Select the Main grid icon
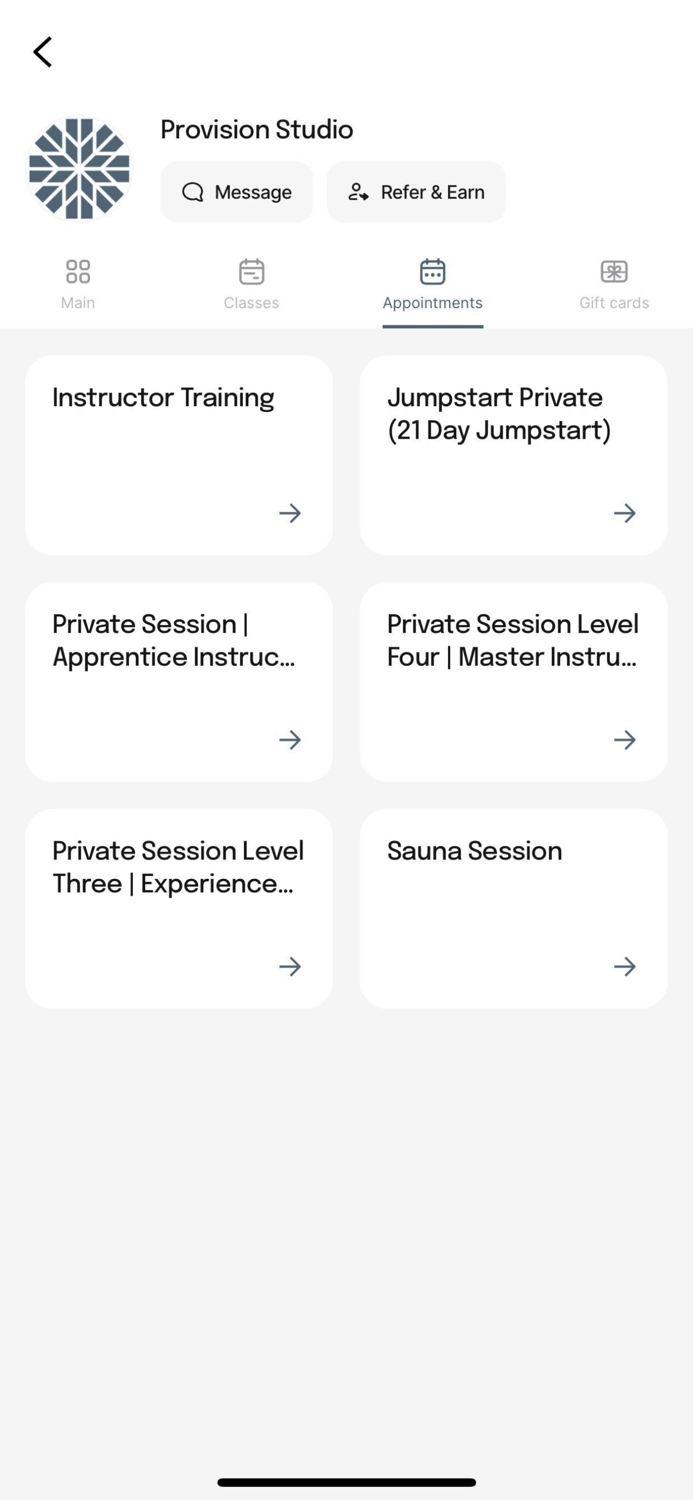The width and height of the screenshot is (693, 1500). (x=77, y=271)
